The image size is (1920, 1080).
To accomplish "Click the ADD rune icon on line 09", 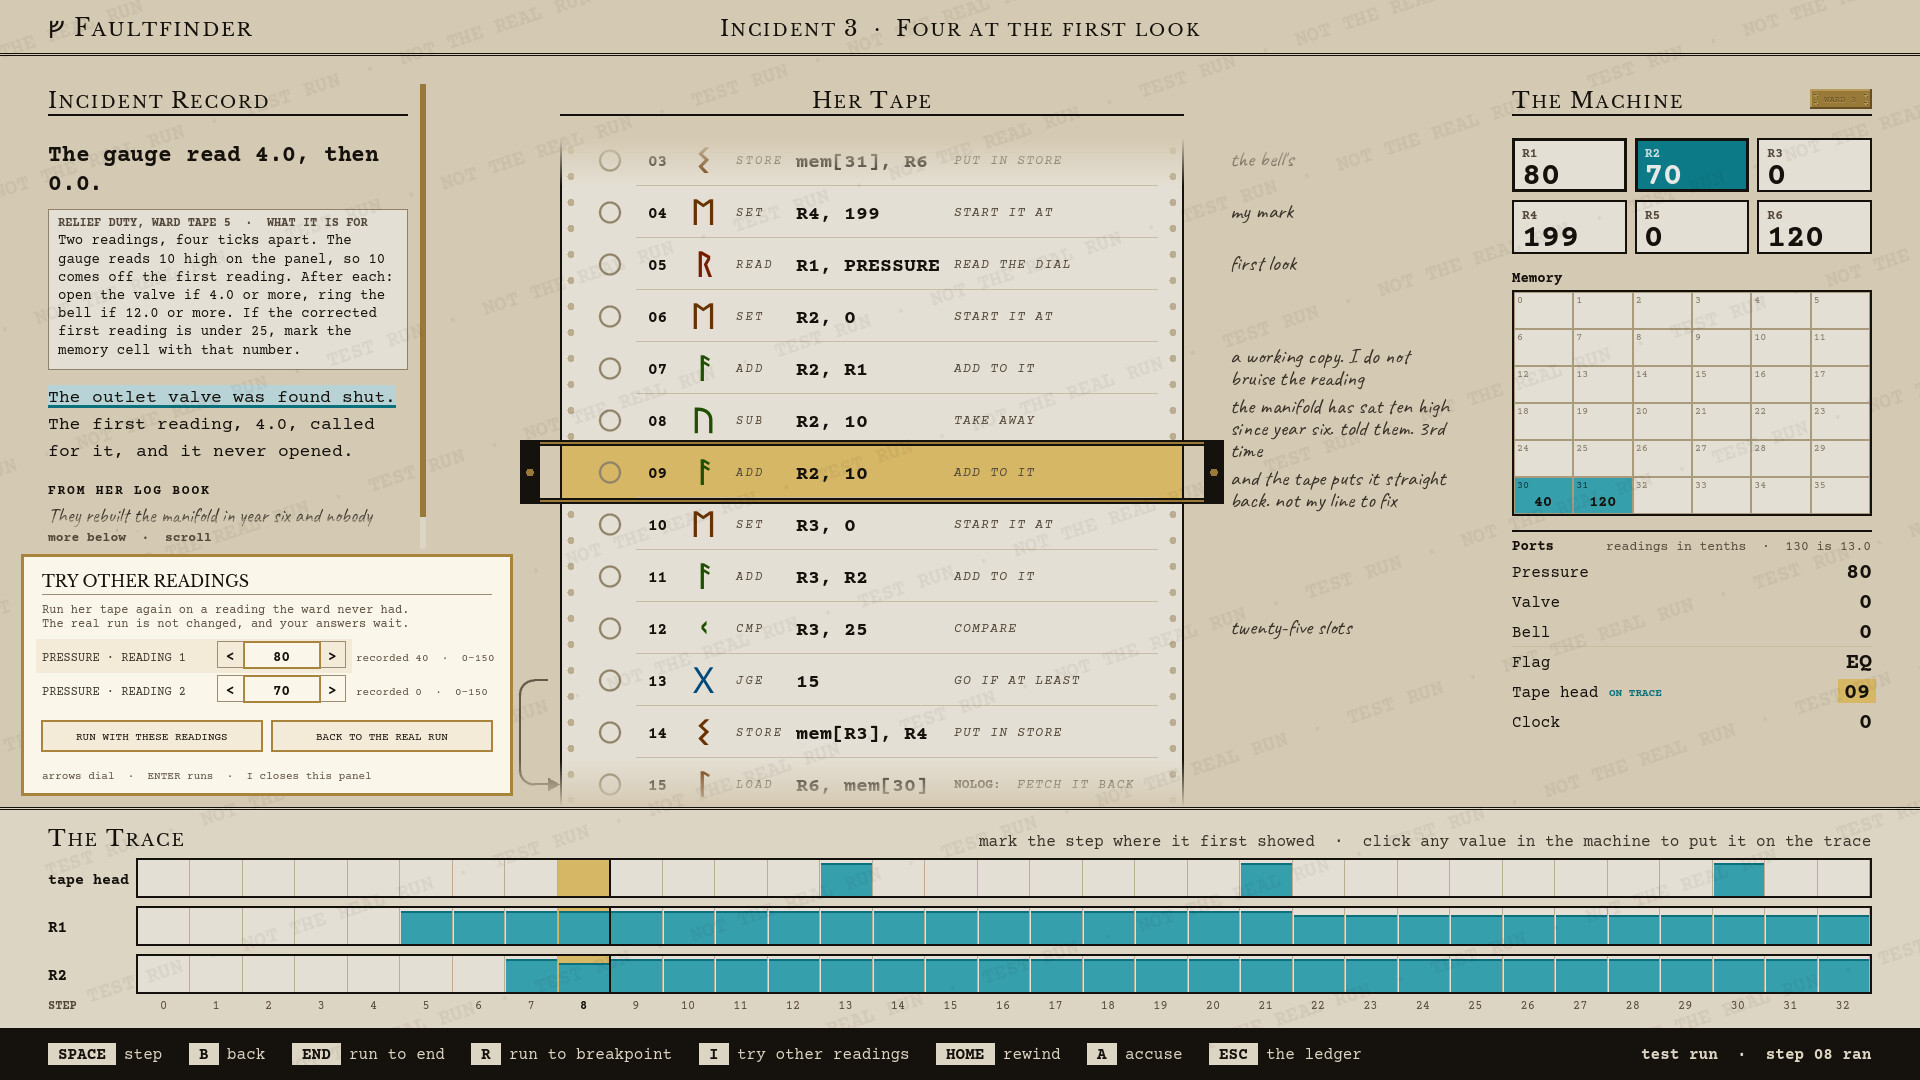I will [x=704, y=472].
